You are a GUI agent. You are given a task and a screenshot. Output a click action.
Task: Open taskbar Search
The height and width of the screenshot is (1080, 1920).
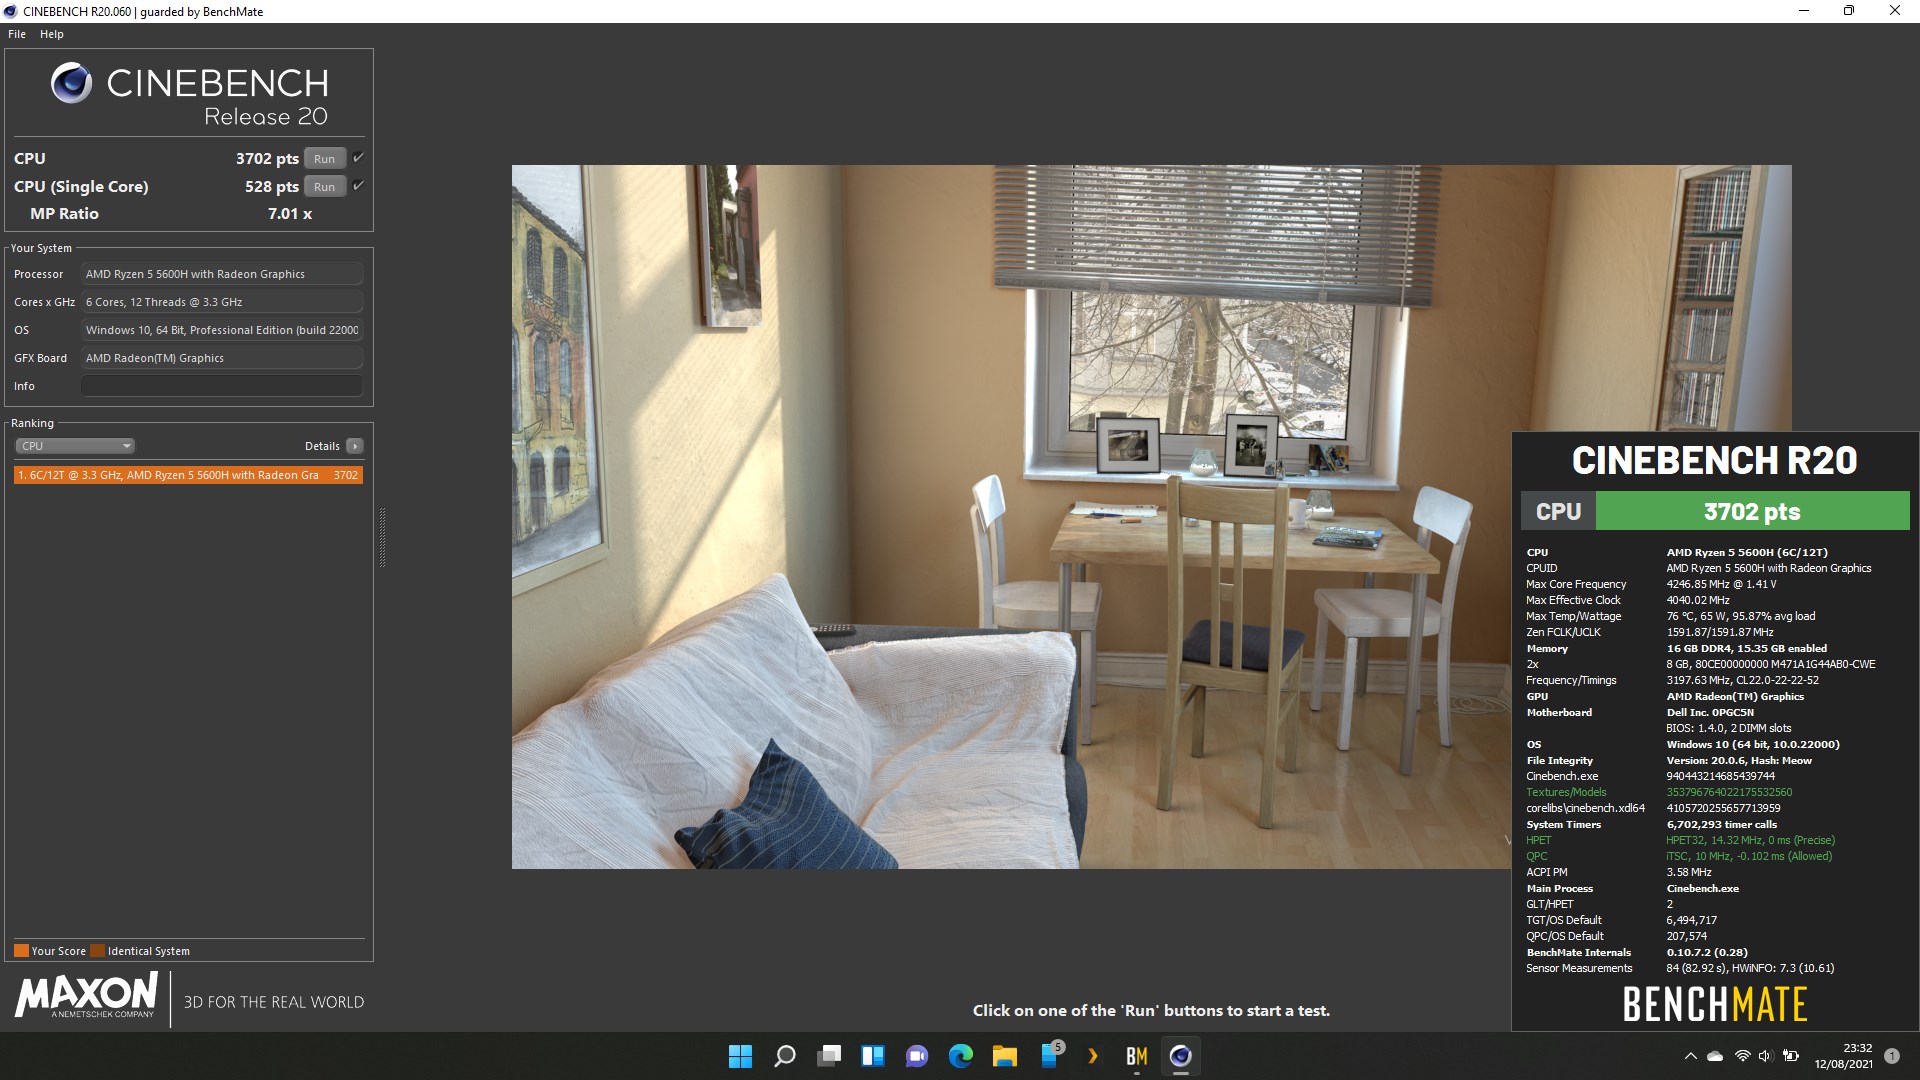coord(785,1056)
